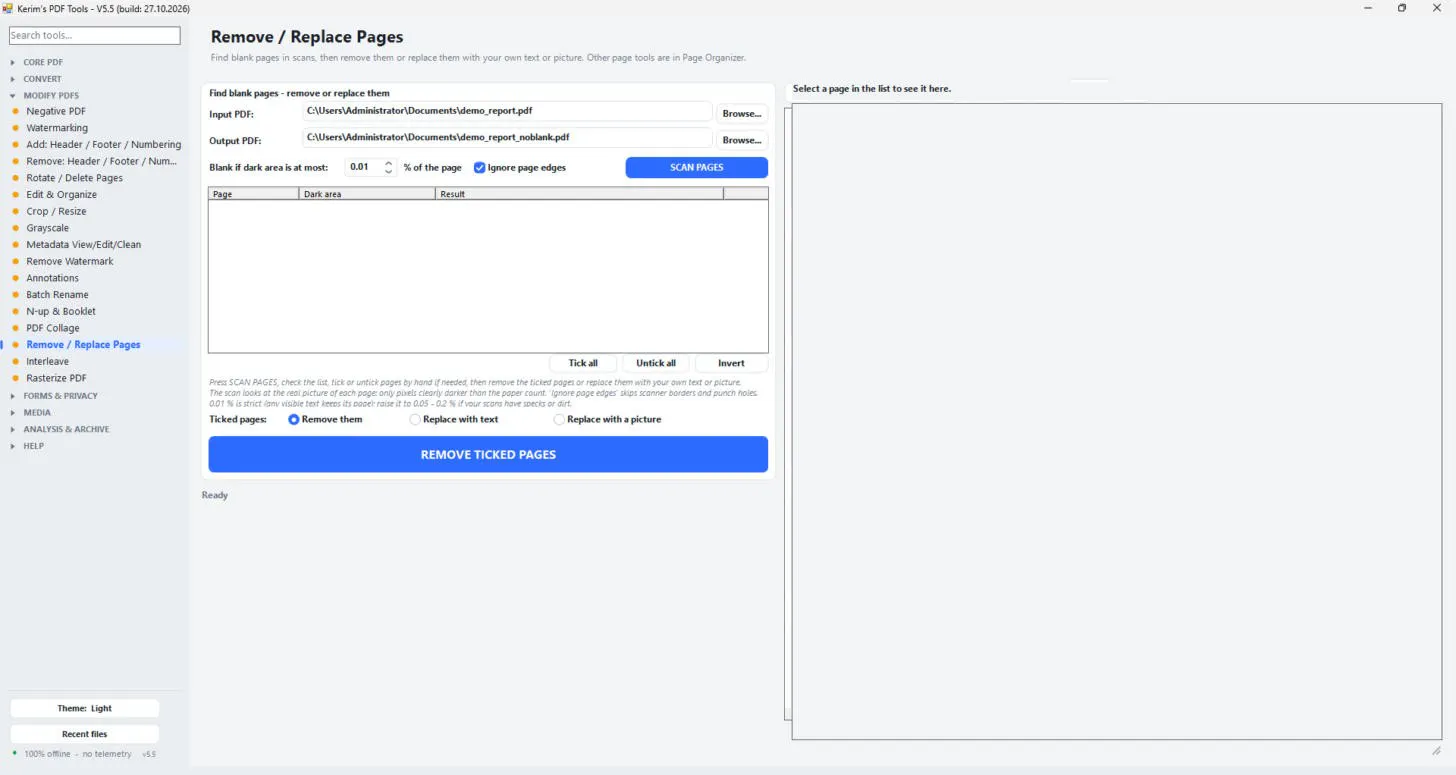Open the N-up & Booklet tool

point(61,312)
